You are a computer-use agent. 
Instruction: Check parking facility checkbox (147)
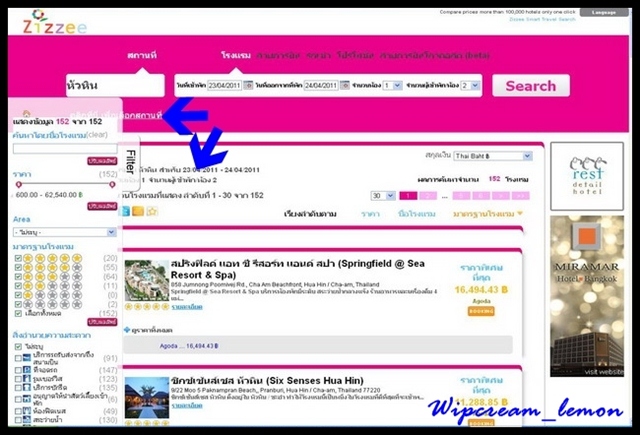(18, 370)
